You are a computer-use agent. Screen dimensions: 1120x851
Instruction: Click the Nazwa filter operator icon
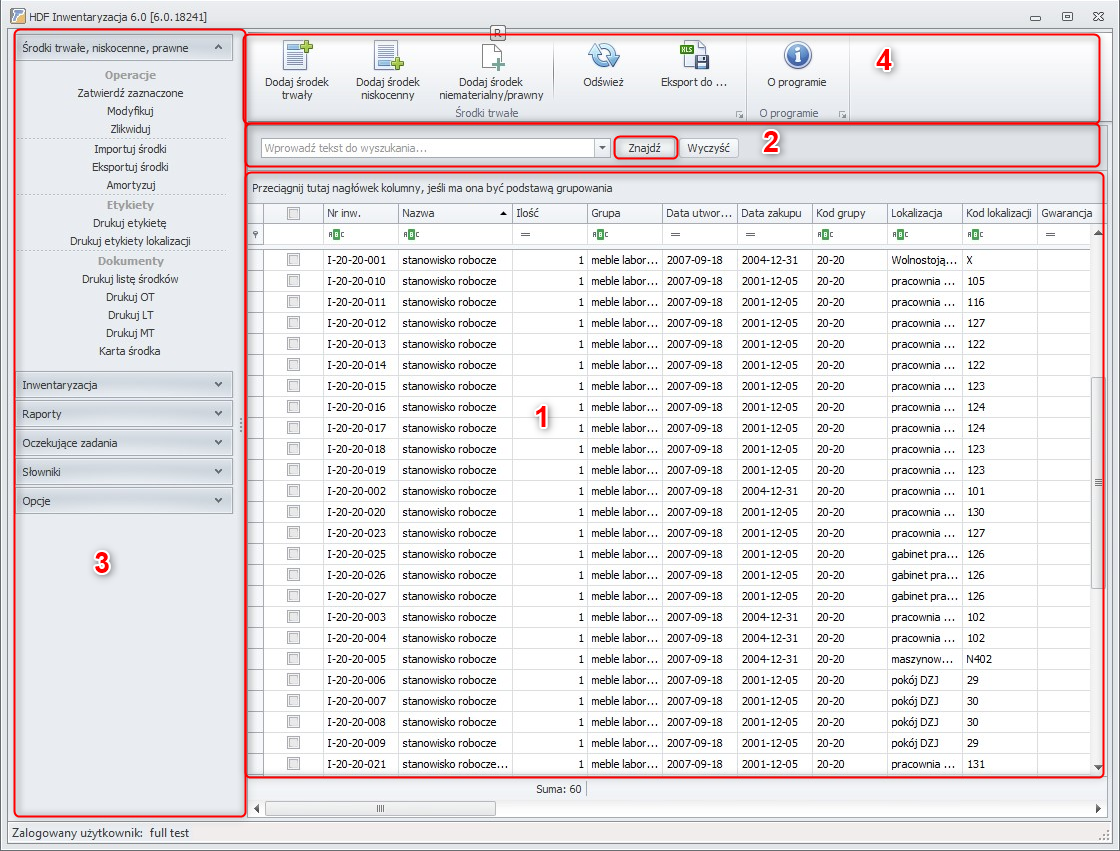pos(411,234)
